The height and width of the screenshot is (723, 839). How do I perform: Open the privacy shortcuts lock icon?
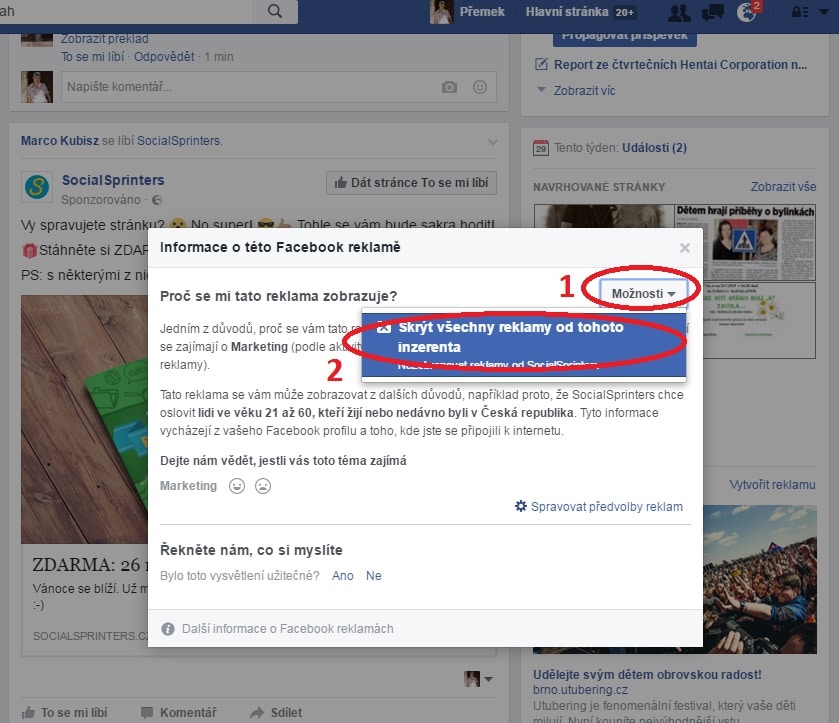pos(799,12)
